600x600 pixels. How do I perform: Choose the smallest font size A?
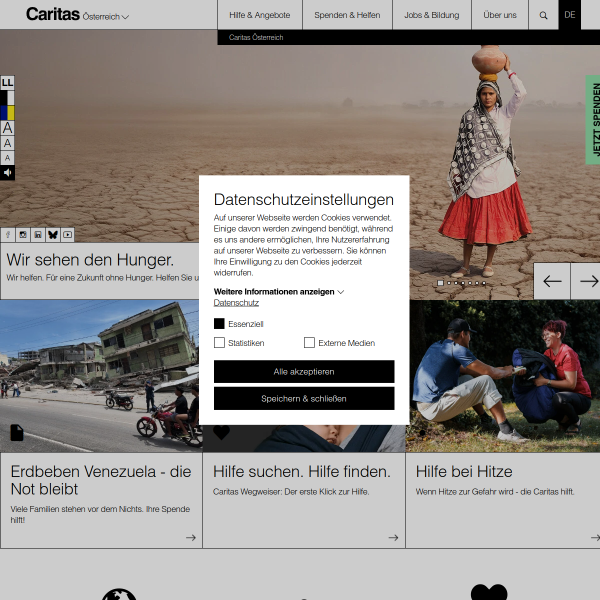(7, 158)
